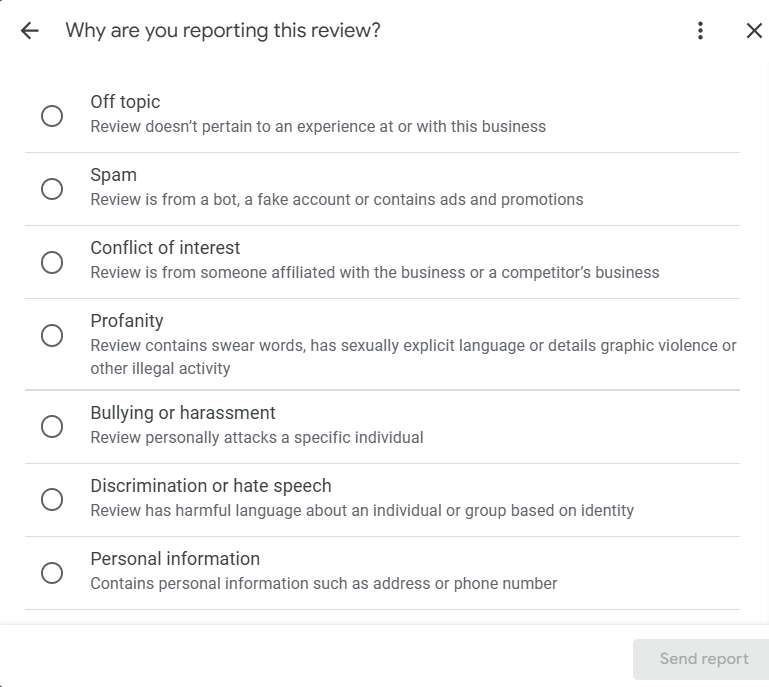Image resolution: width=769 pixels, height=687 pixels.
Task: Click 'Review doesn't pertain to an experience' description
Action: (318, 127)
